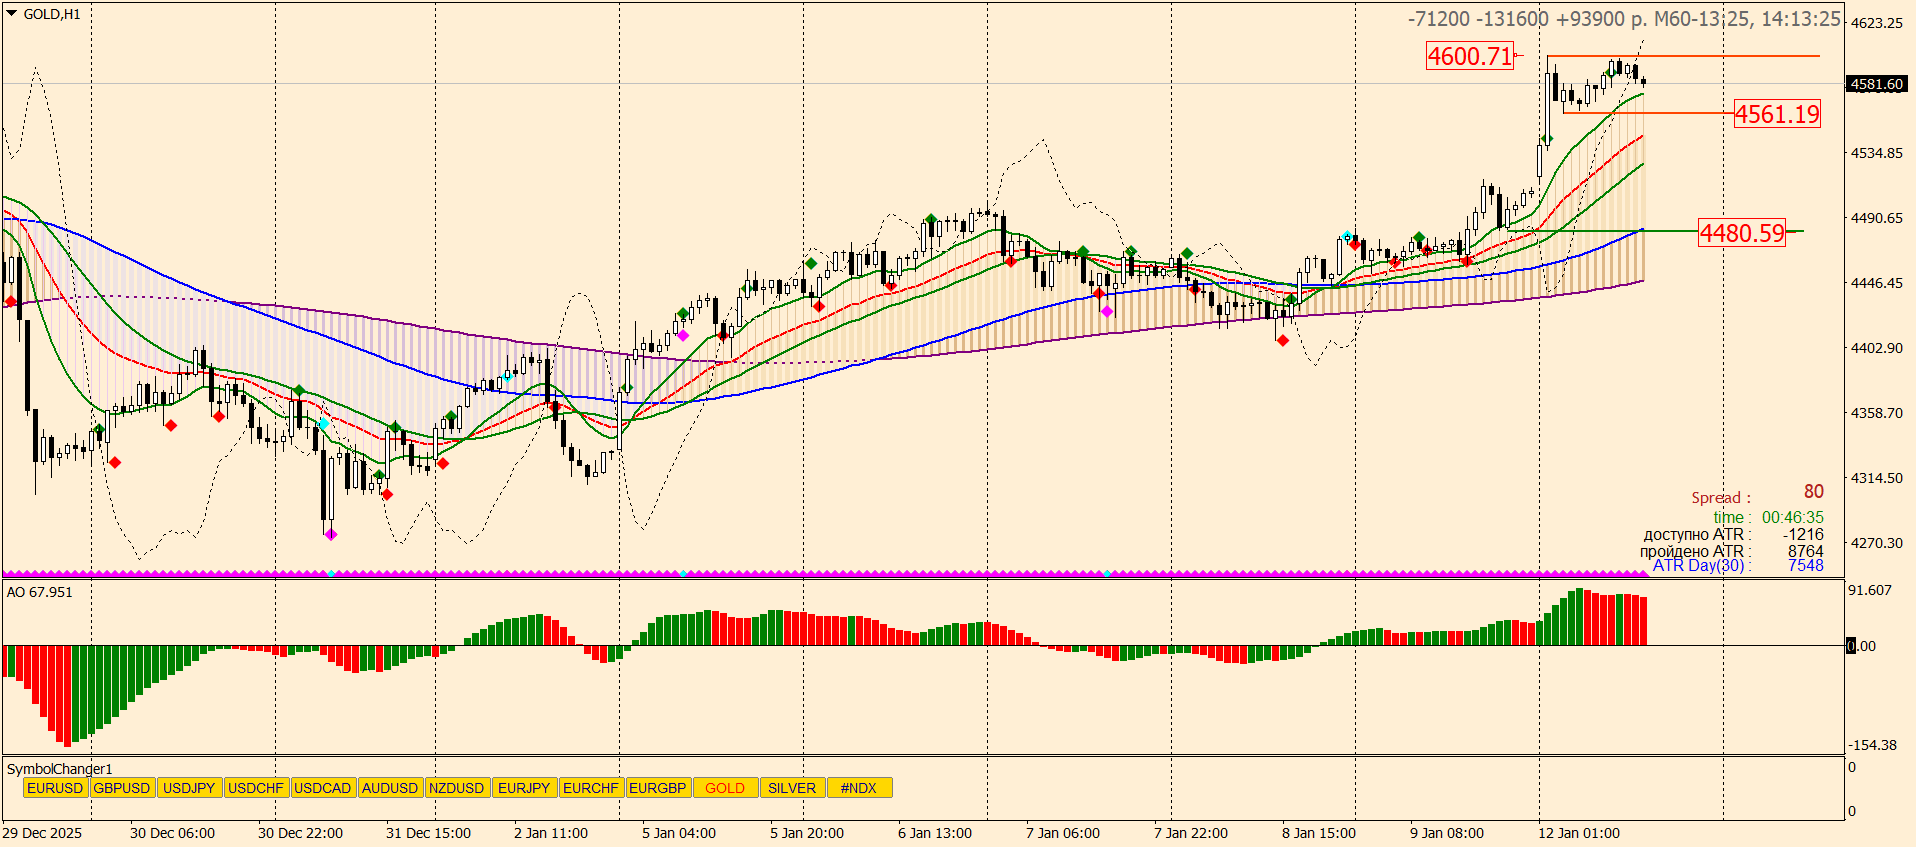1916x847 pixels.
Task: Switch chart to EURJPY symbol
Action: [x=524, y=788]
